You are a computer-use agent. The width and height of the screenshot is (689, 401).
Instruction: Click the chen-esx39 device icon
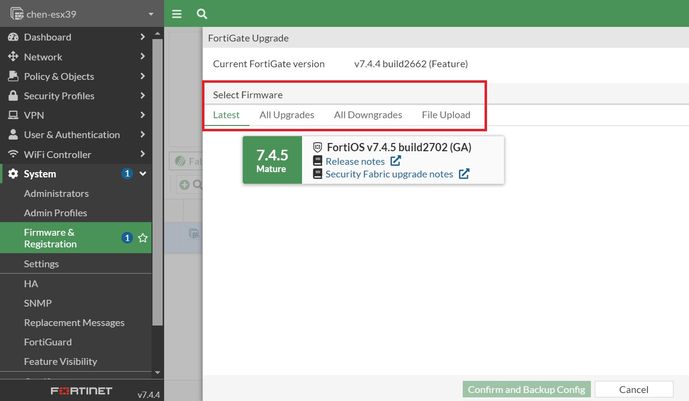pos(17,14)
